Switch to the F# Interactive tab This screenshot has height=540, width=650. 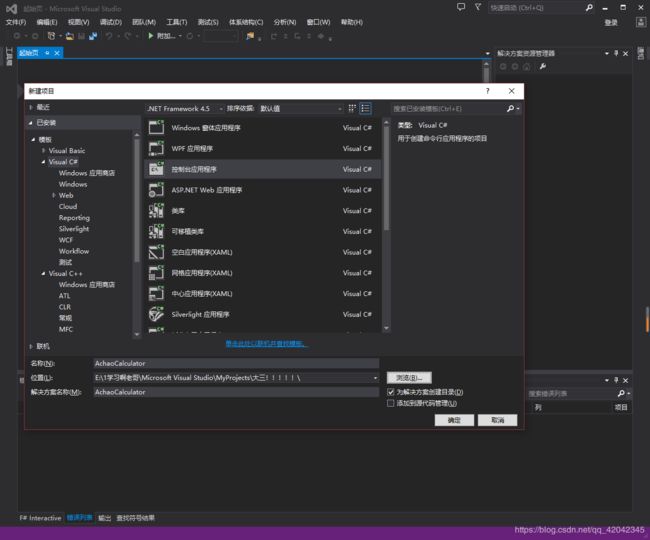40,518
